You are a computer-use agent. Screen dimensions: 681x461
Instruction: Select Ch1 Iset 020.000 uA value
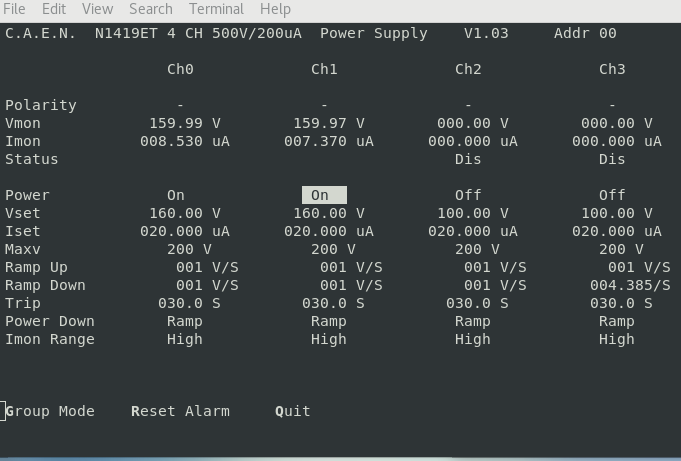[x=329, y=231]
